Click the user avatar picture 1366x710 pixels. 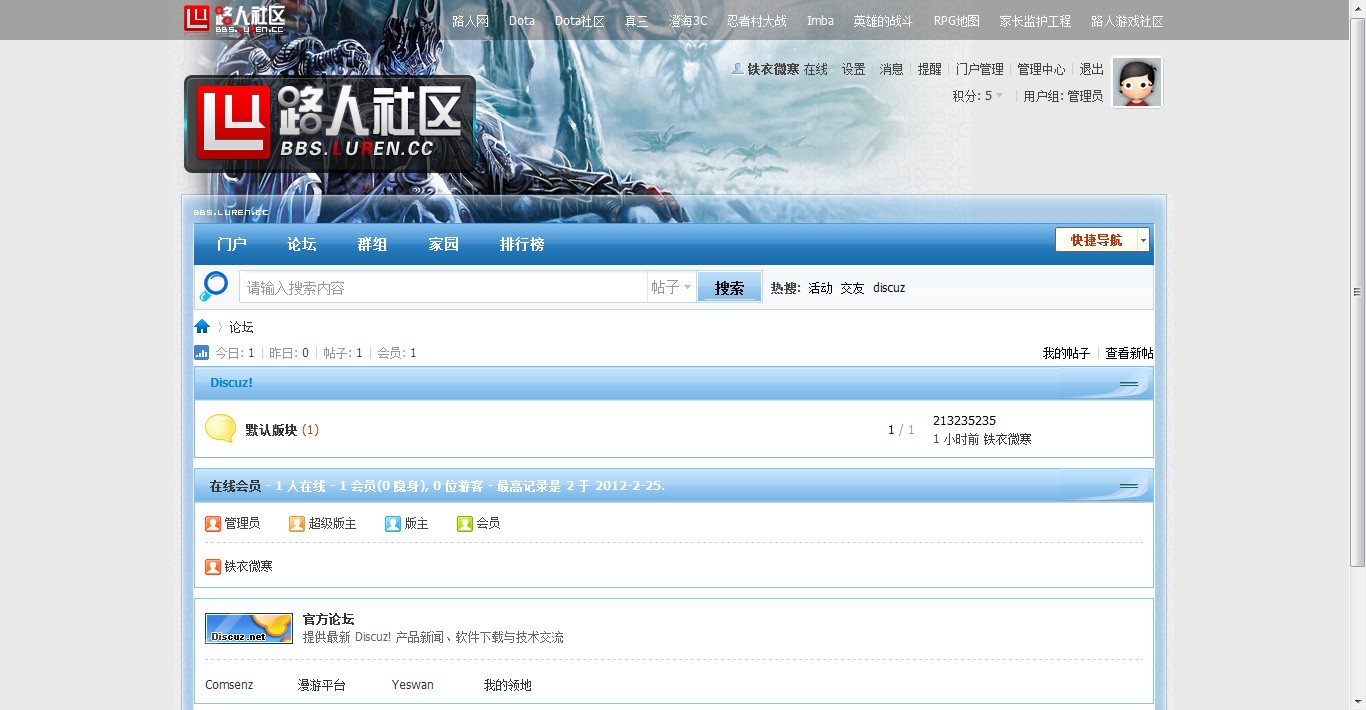click(x=1137, y=82)
